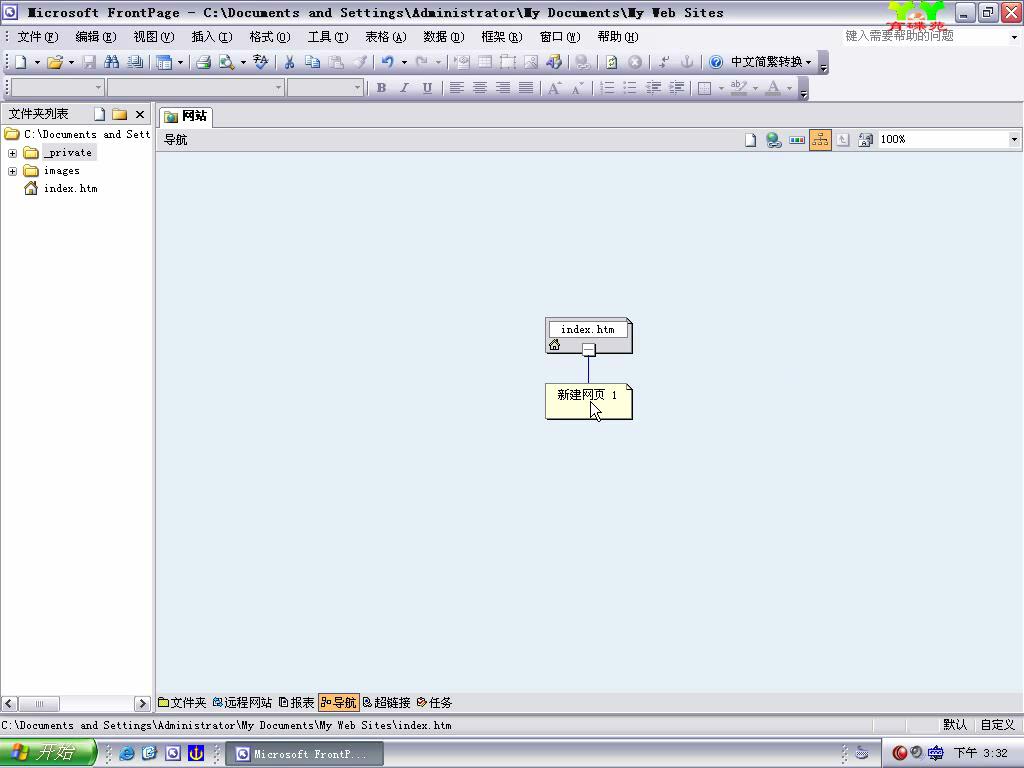This screenshot has width=1024, height=768.
Task: Open the font name combo box
Action: coord(196,88)
